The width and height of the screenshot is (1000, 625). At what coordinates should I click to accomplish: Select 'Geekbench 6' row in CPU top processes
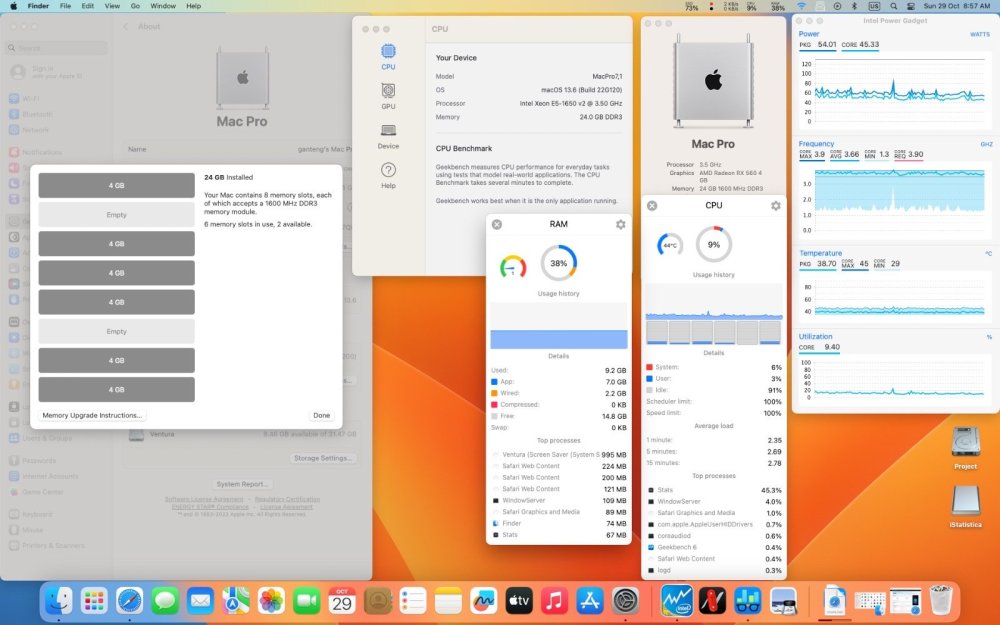point(714,547)
